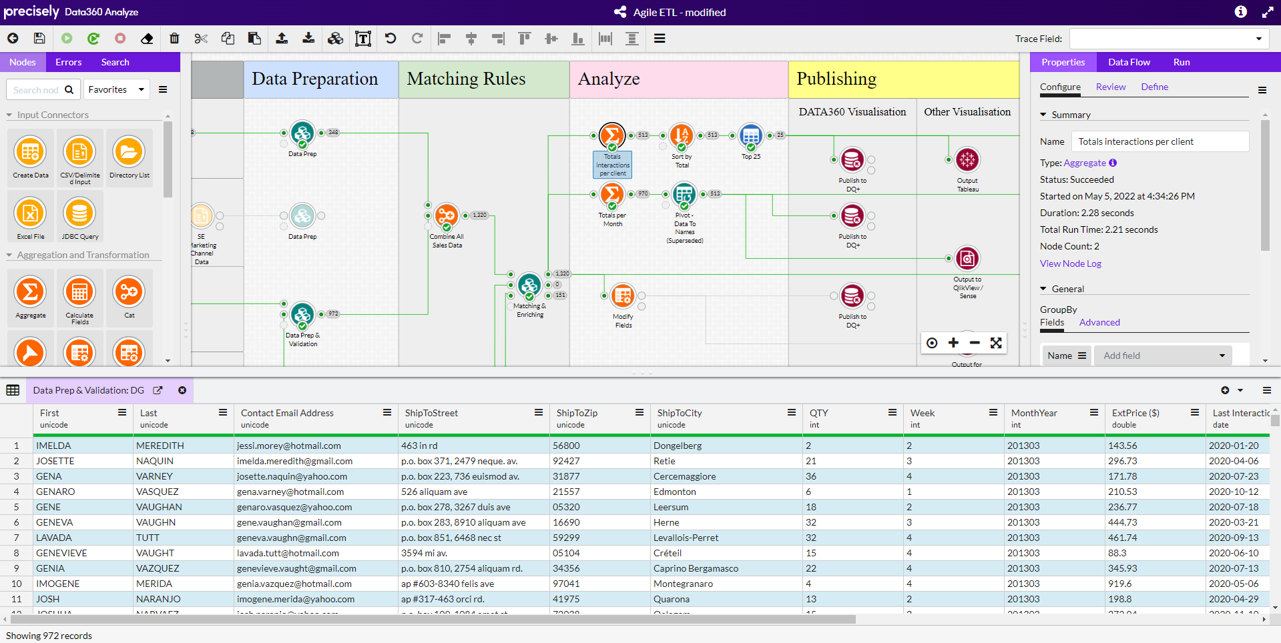Open the Data Flow tab
This screenshot has width=1281, height=643.
pyautogui.click(x=1129, y=62)
